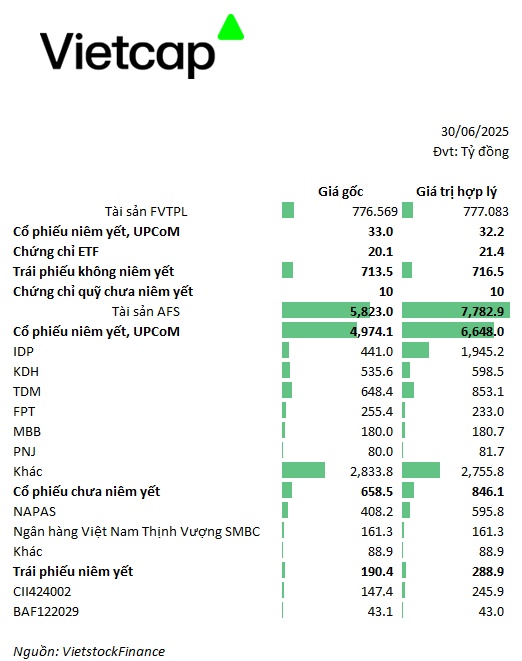Click the Tài sản AFS row label
Viewport: 522px width, 661px height.
[145, 311]
